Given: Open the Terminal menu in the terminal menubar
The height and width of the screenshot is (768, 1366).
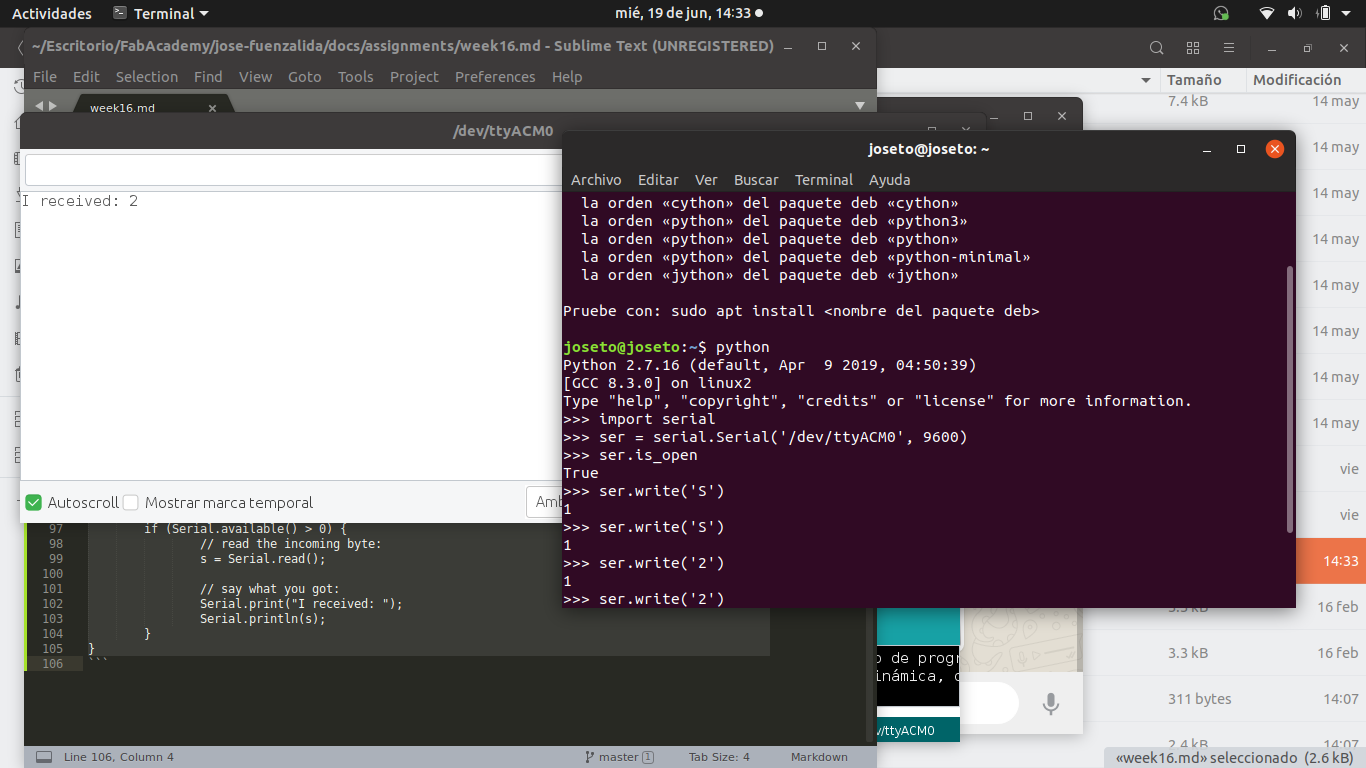Looking at the screenshot, I should [824, 180].
